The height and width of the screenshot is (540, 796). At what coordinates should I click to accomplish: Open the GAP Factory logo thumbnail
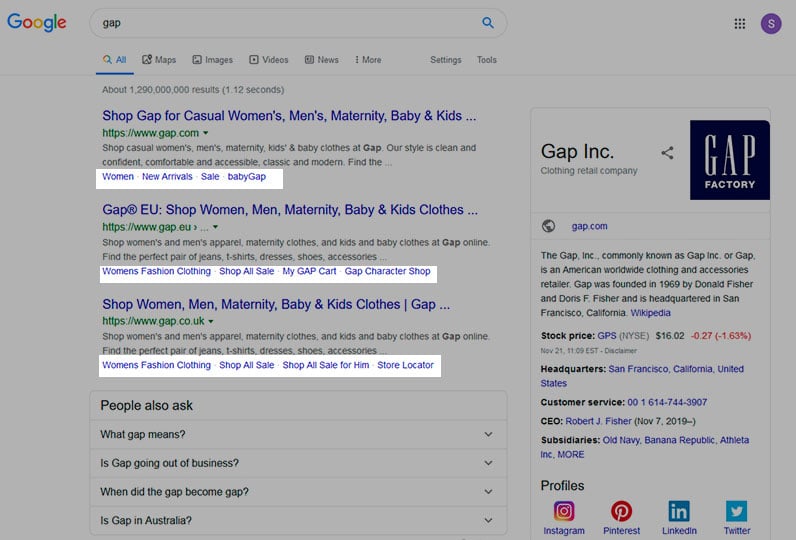729,160
